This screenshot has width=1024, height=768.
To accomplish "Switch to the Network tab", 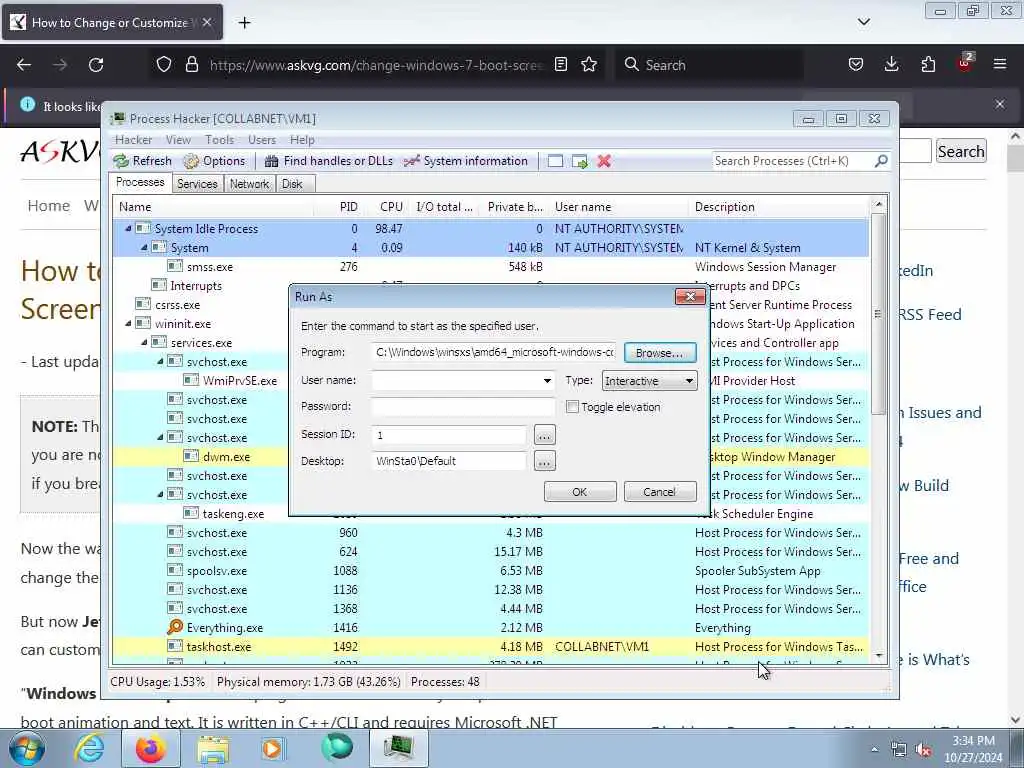I will tap(249, 184).
